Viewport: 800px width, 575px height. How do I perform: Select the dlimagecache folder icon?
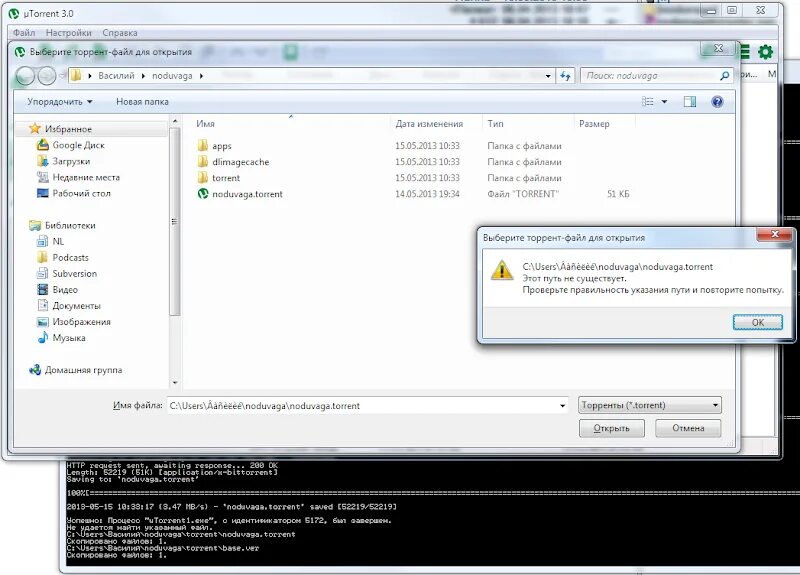(x=203, y=162)
